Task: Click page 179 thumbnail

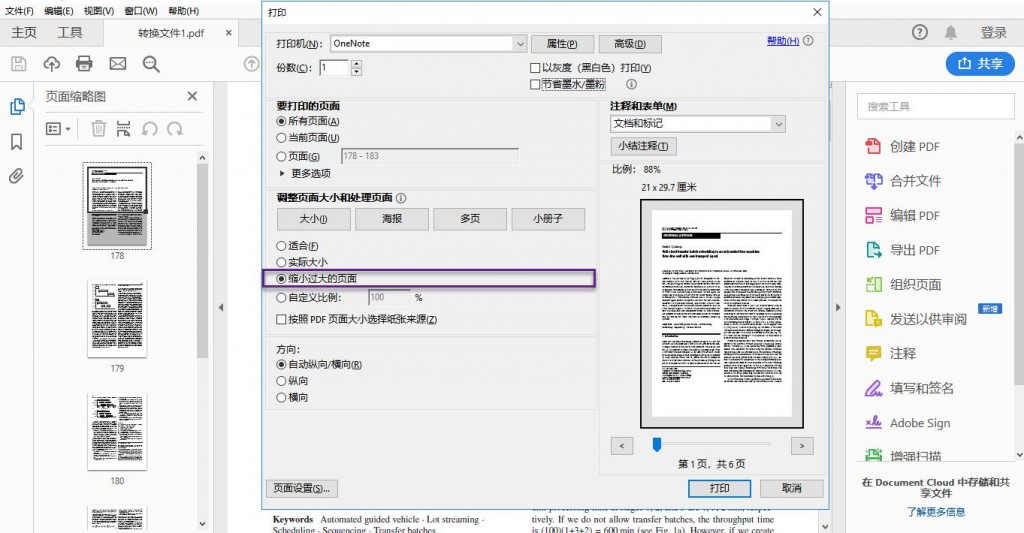Action: coord(117,319)
